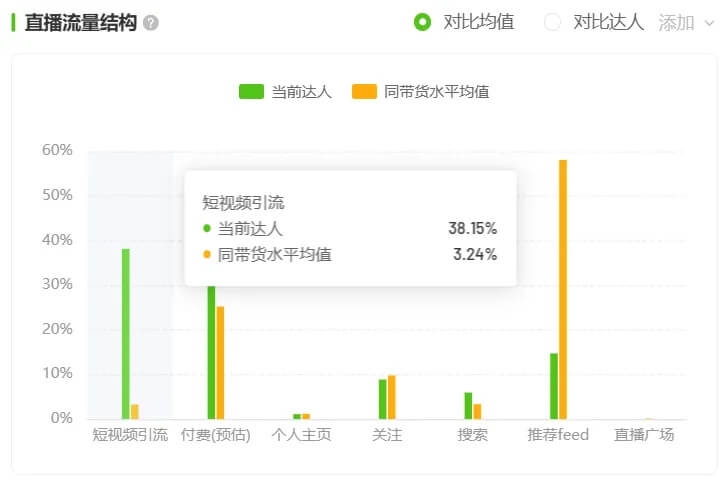The width and height of the screenshot is (722, 481).
Task: Click the 推荐feed axis label
Action: click(558, 435)
